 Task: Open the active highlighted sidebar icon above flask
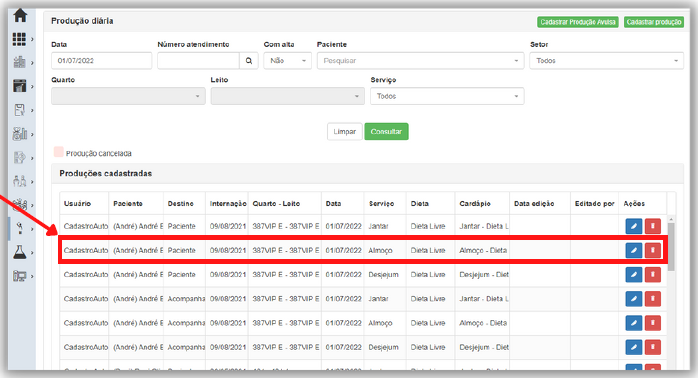[20, 228]
